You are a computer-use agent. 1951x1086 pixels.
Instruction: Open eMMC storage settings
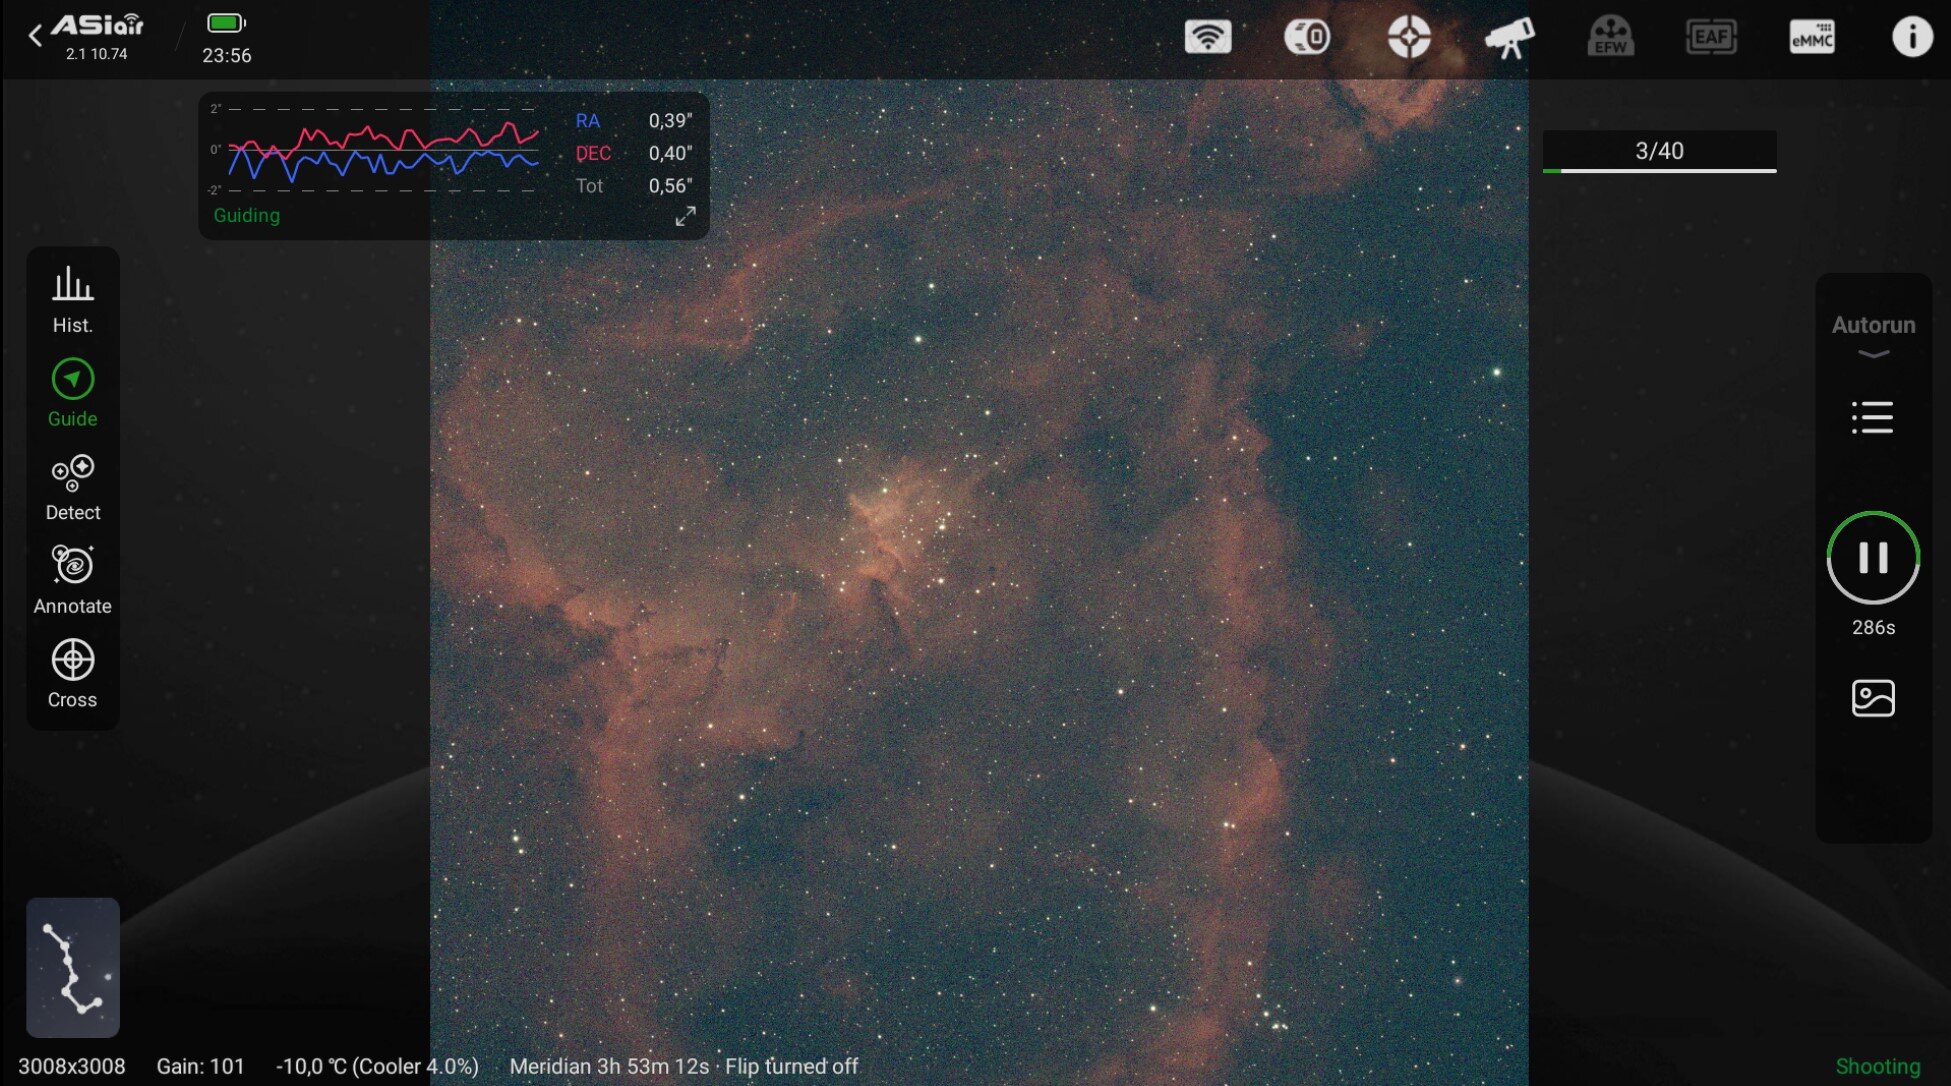click(1811, 37)
